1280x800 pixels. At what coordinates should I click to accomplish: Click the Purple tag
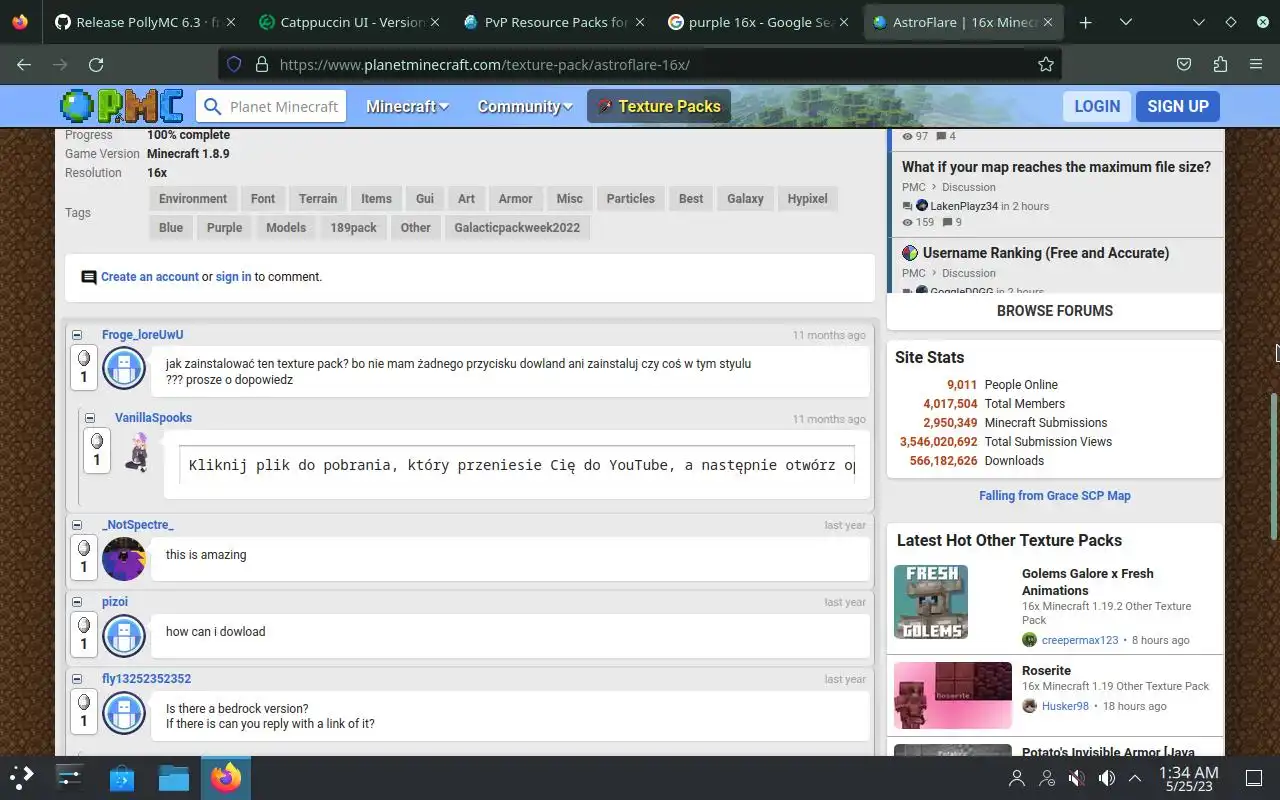point(224,228)
